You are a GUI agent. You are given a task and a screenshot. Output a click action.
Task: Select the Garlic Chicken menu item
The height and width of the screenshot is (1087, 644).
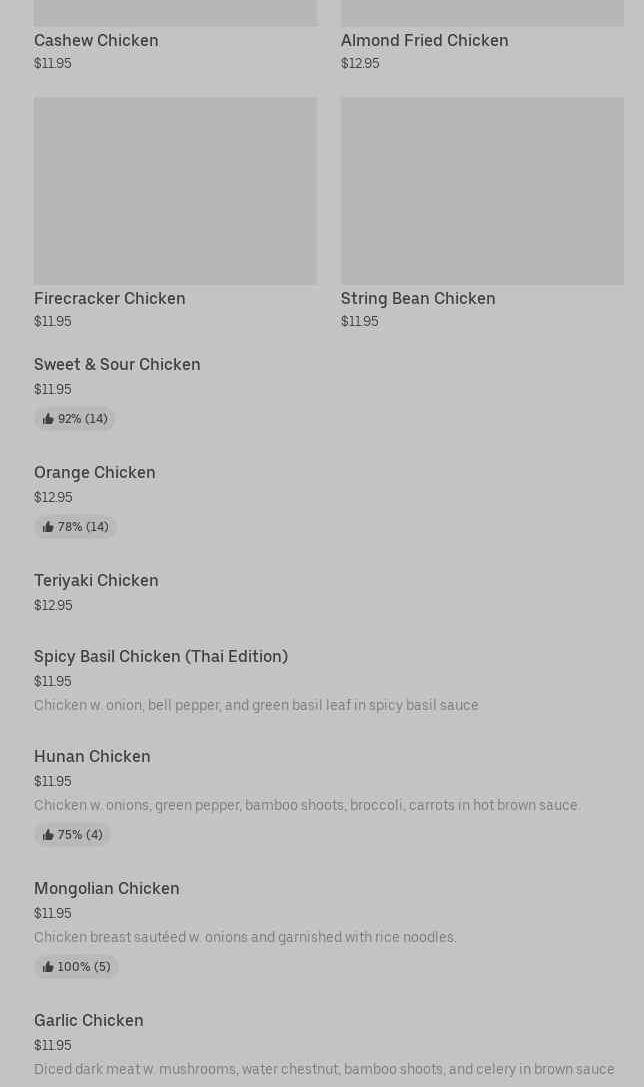89,1020
